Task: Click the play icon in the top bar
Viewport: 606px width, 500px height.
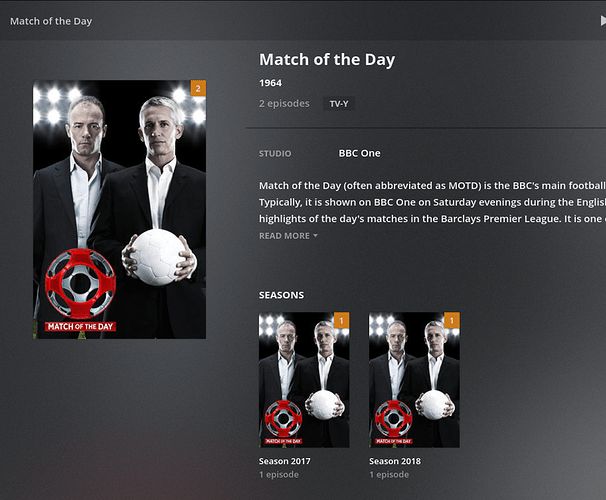Action: [603, 21]
